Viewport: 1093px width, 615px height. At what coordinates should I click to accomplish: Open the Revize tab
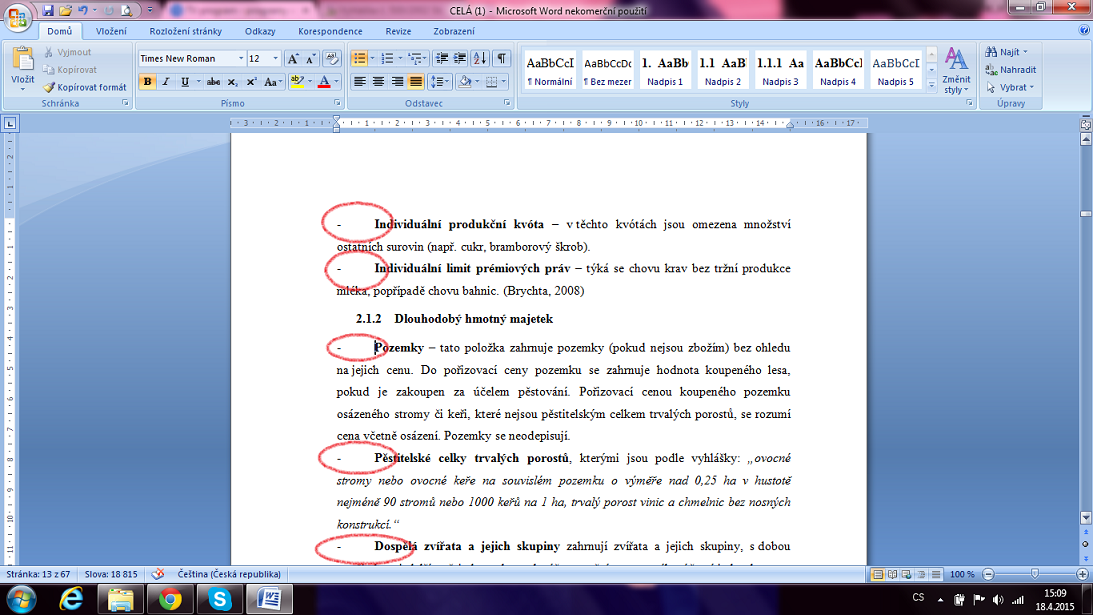click(398, 31)
